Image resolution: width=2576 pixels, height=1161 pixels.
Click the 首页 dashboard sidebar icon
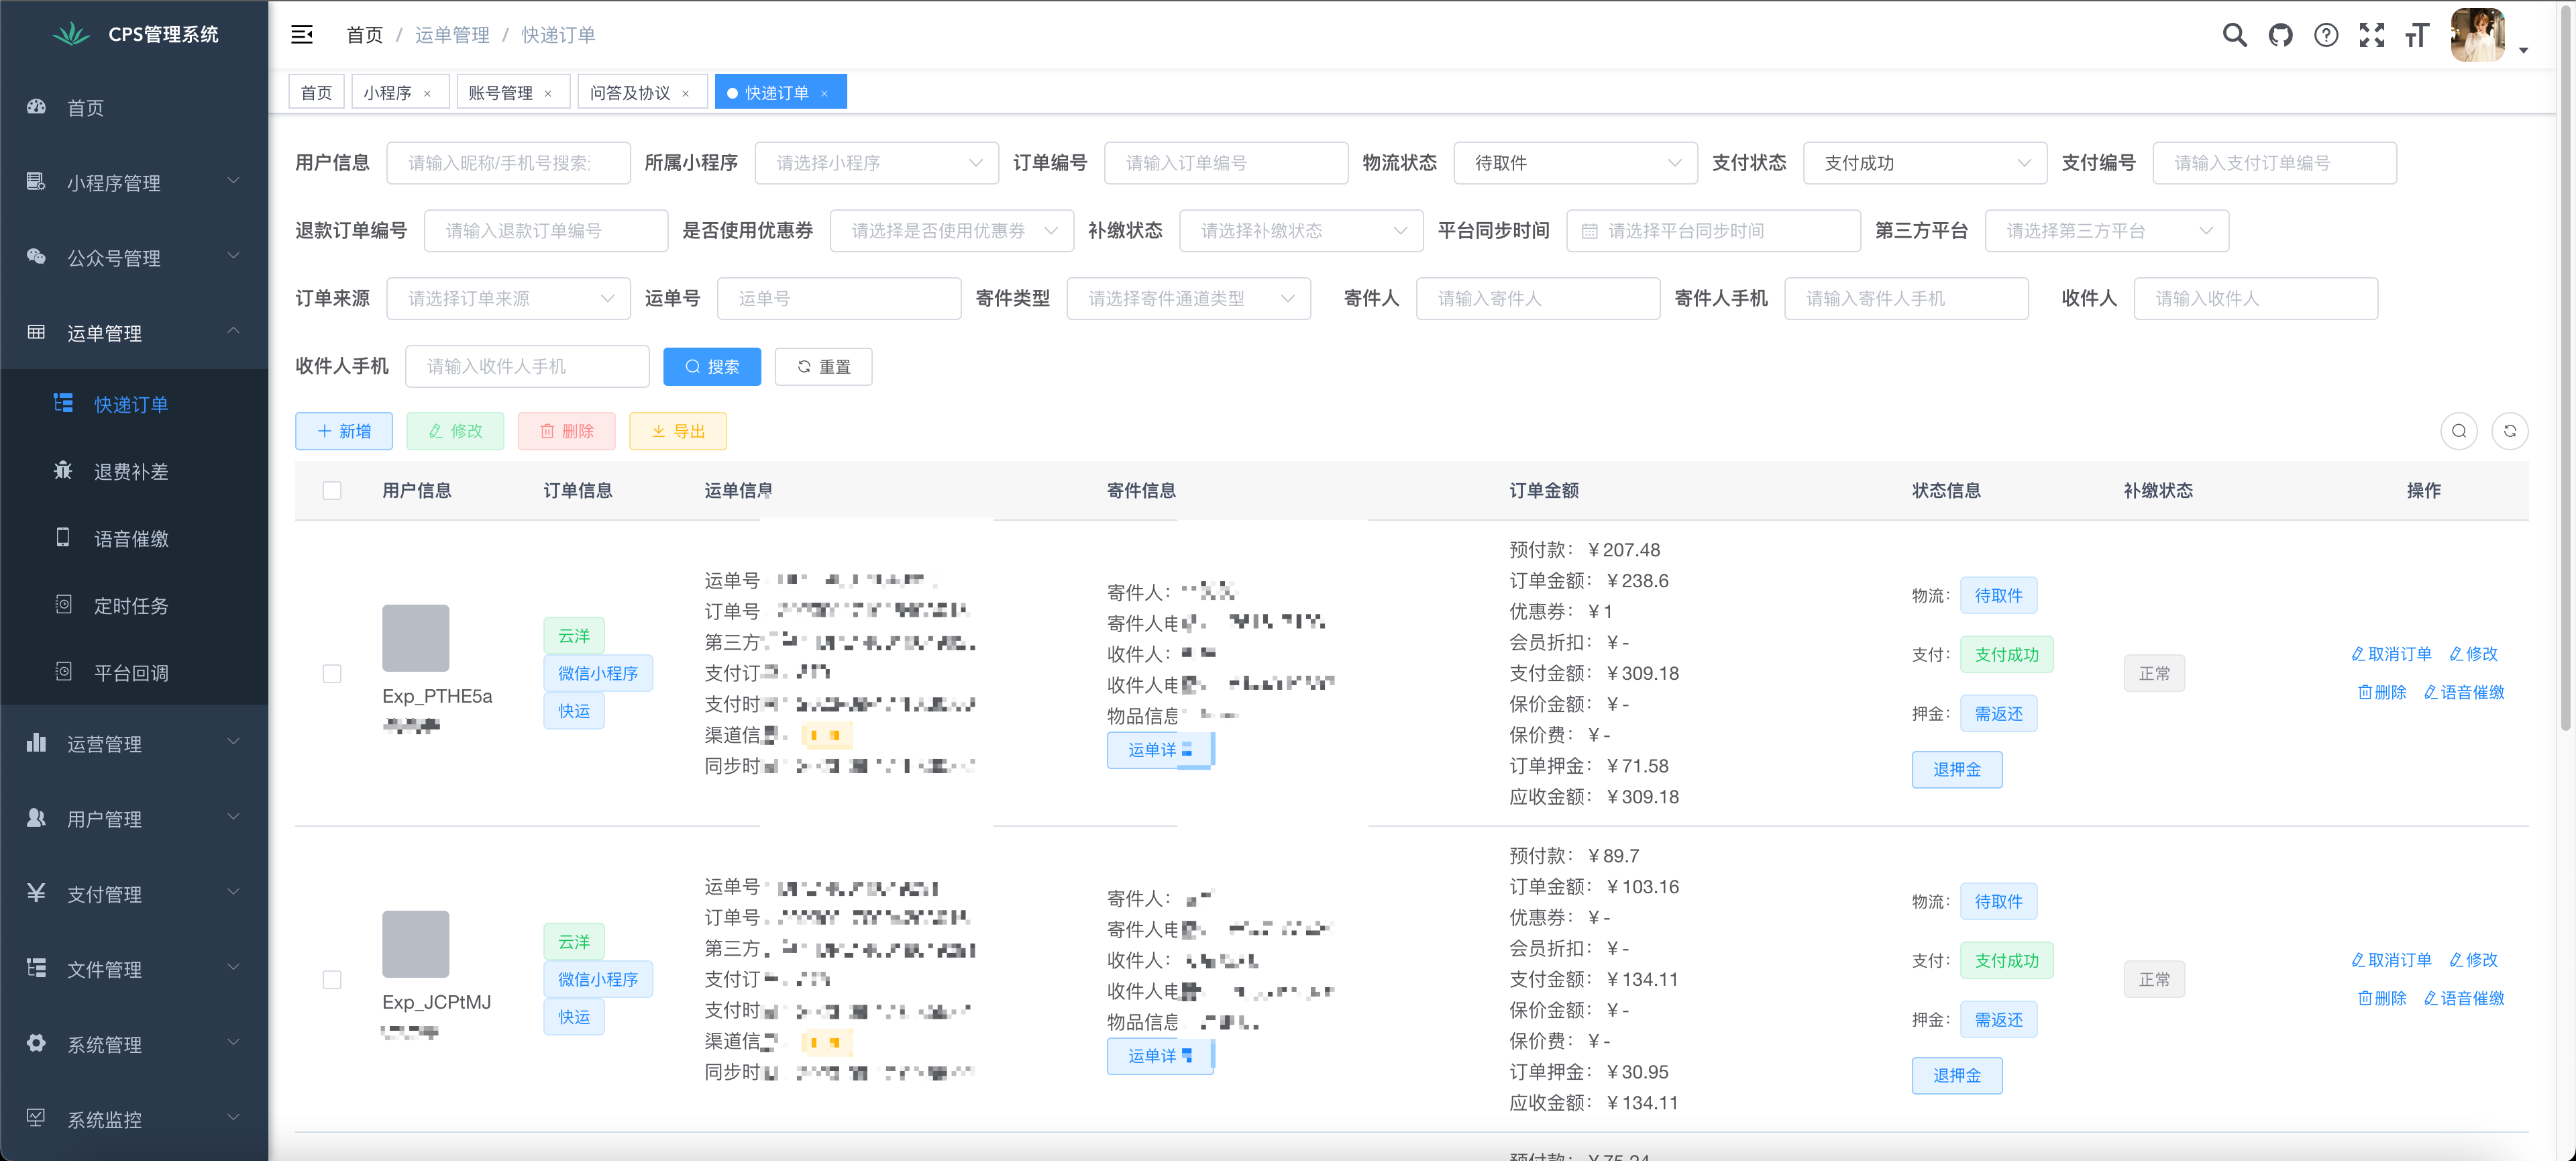pyautogui.click(x=36, y=107)
